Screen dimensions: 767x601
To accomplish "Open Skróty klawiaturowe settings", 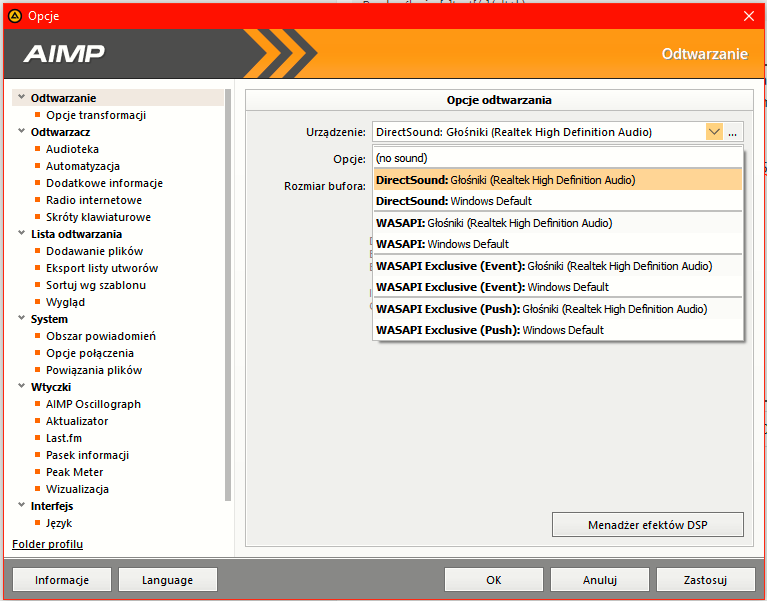I will coord(98,217).
